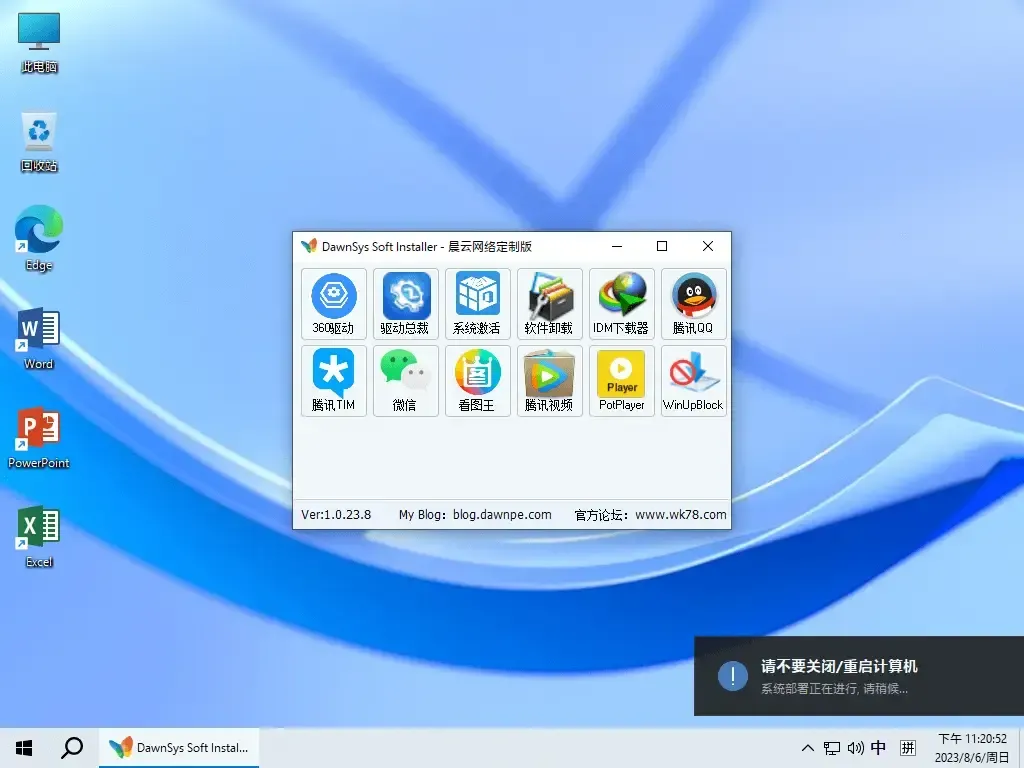Image resolution: width=1024 pixels, height=768 pixels.
Task: Expand hidden system tray icons chevron
Action: coord(806,747)
